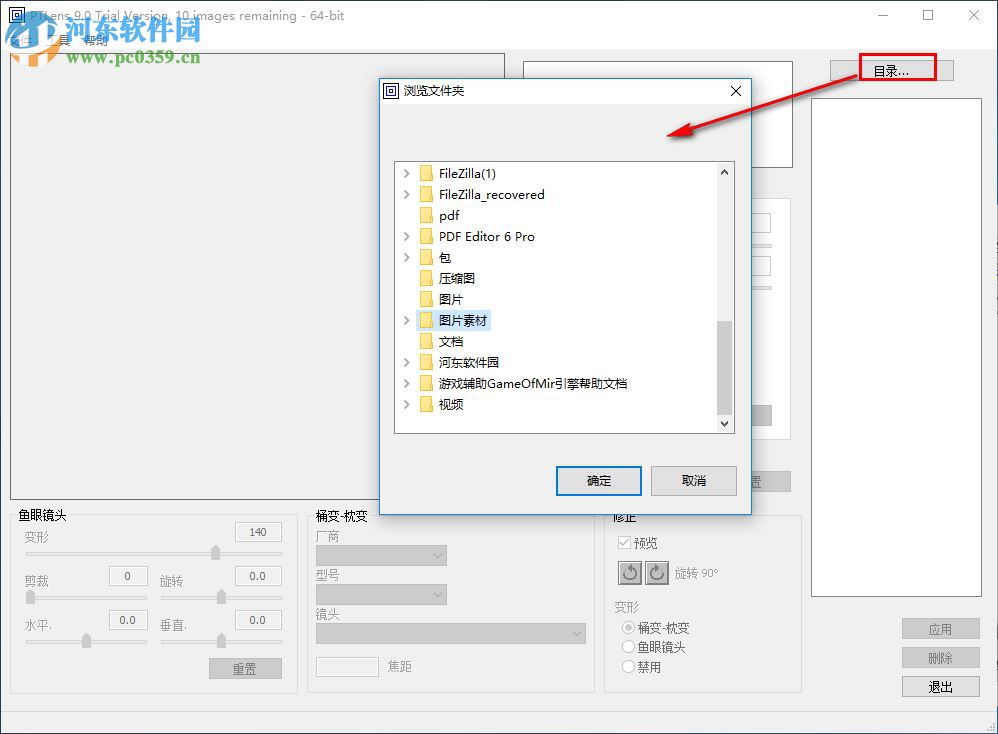This screenshot has height=734, width=998.
Task: Toggle the 预览 checkbox
Action: click(x=624, y=542)
